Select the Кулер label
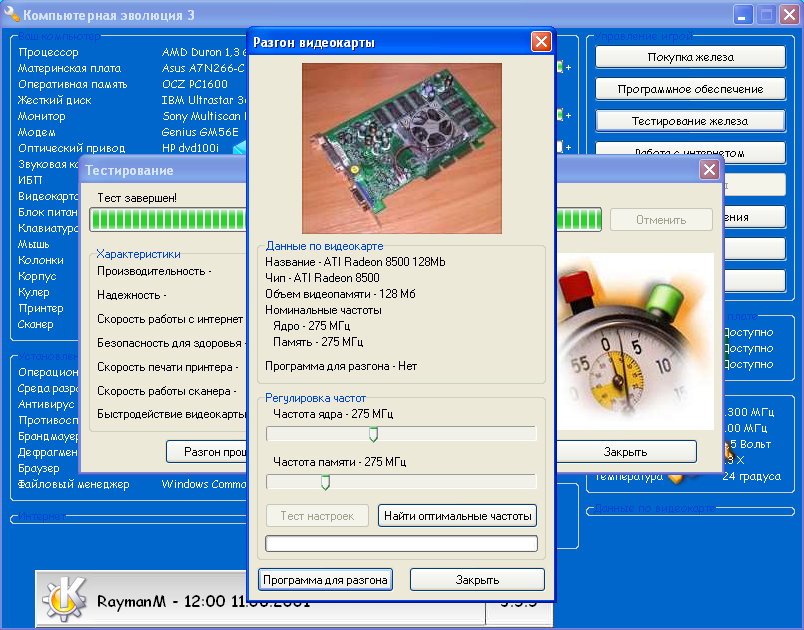The width and height of the screenshot is (804, 630). tap(33, 292)
